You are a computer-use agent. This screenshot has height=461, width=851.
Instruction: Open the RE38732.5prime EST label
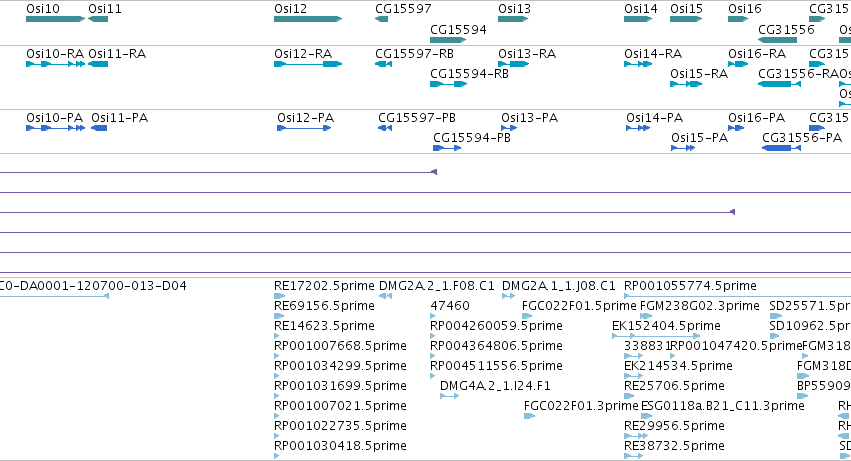click(674, 446)
